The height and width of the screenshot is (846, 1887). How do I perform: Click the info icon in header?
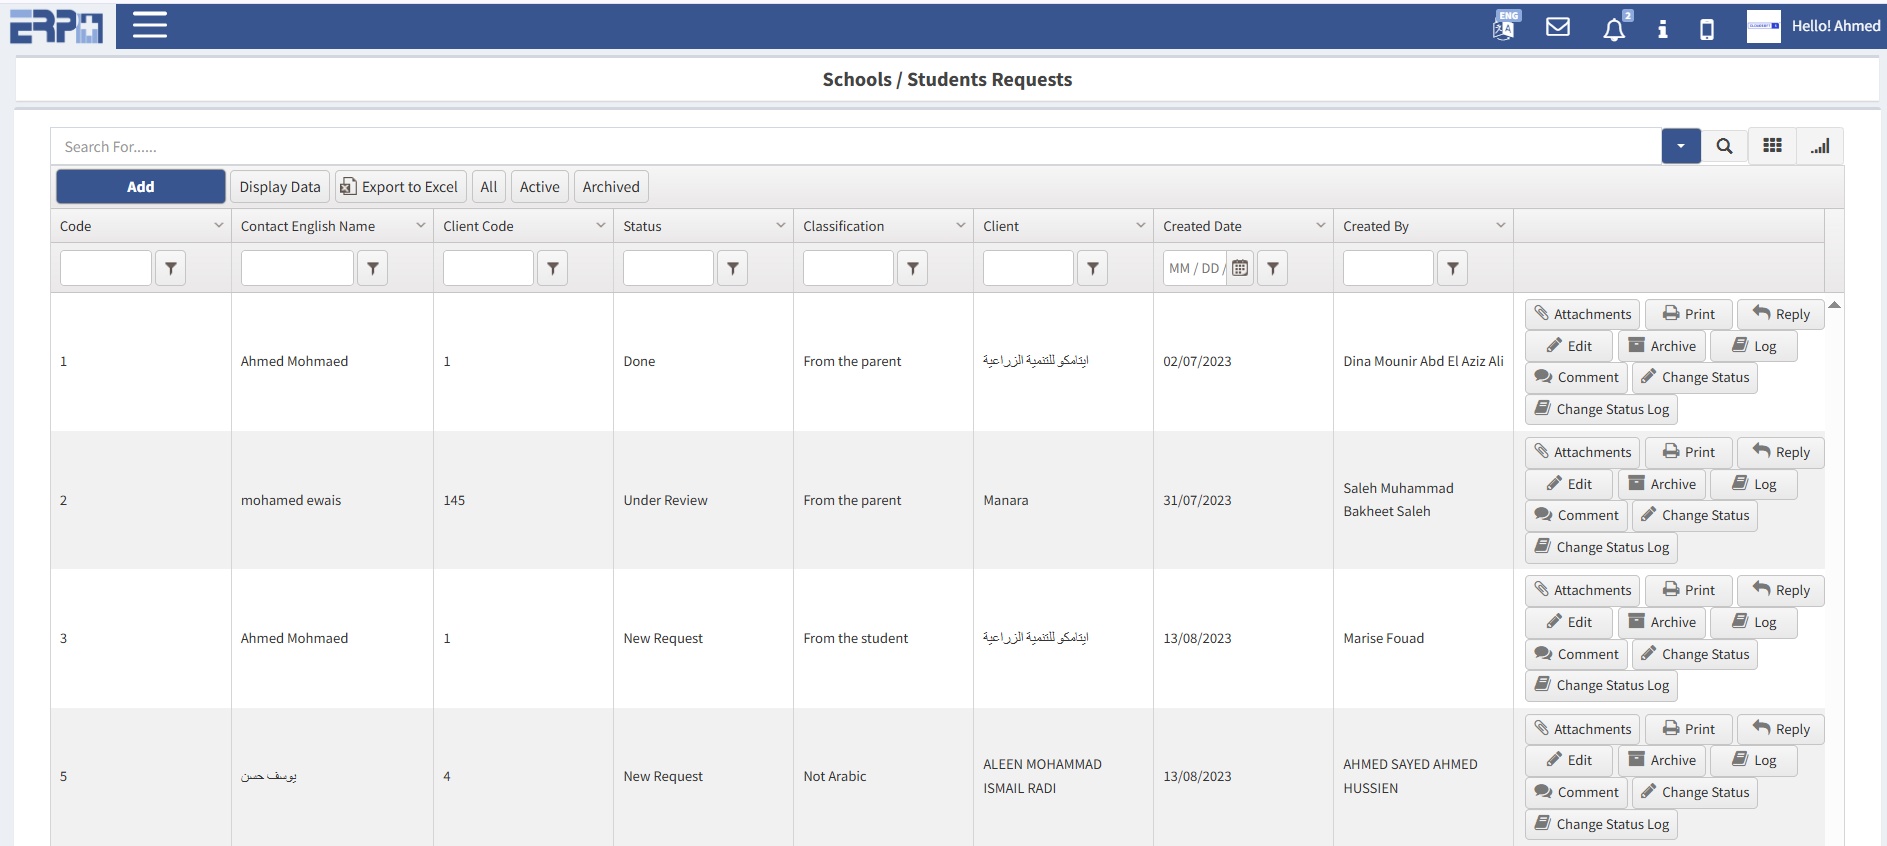[1662, 29]
